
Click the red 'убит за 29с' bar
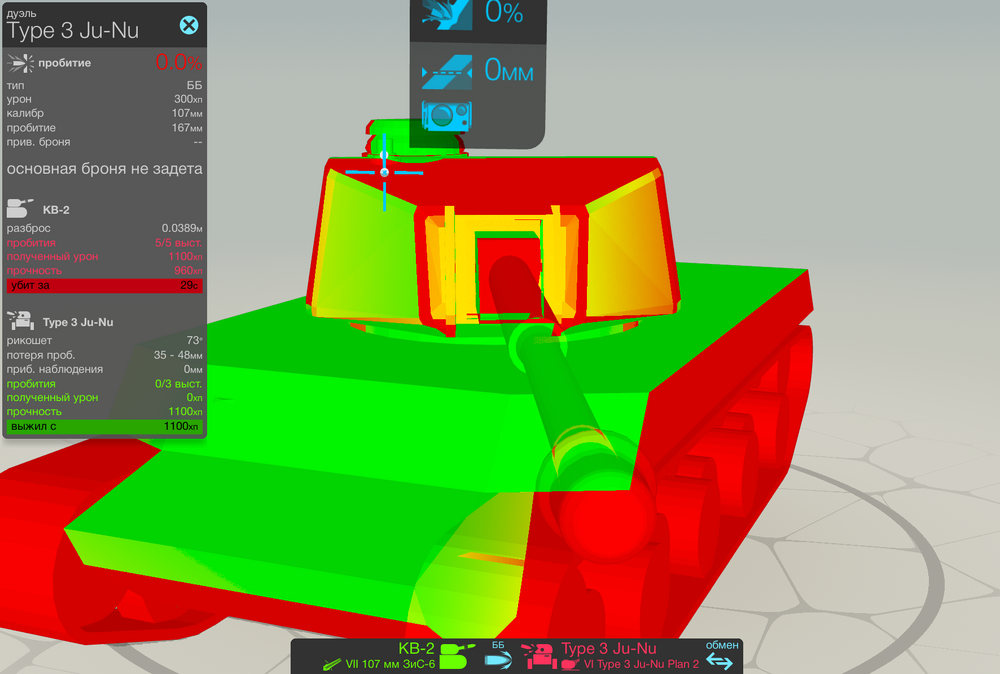105,285
